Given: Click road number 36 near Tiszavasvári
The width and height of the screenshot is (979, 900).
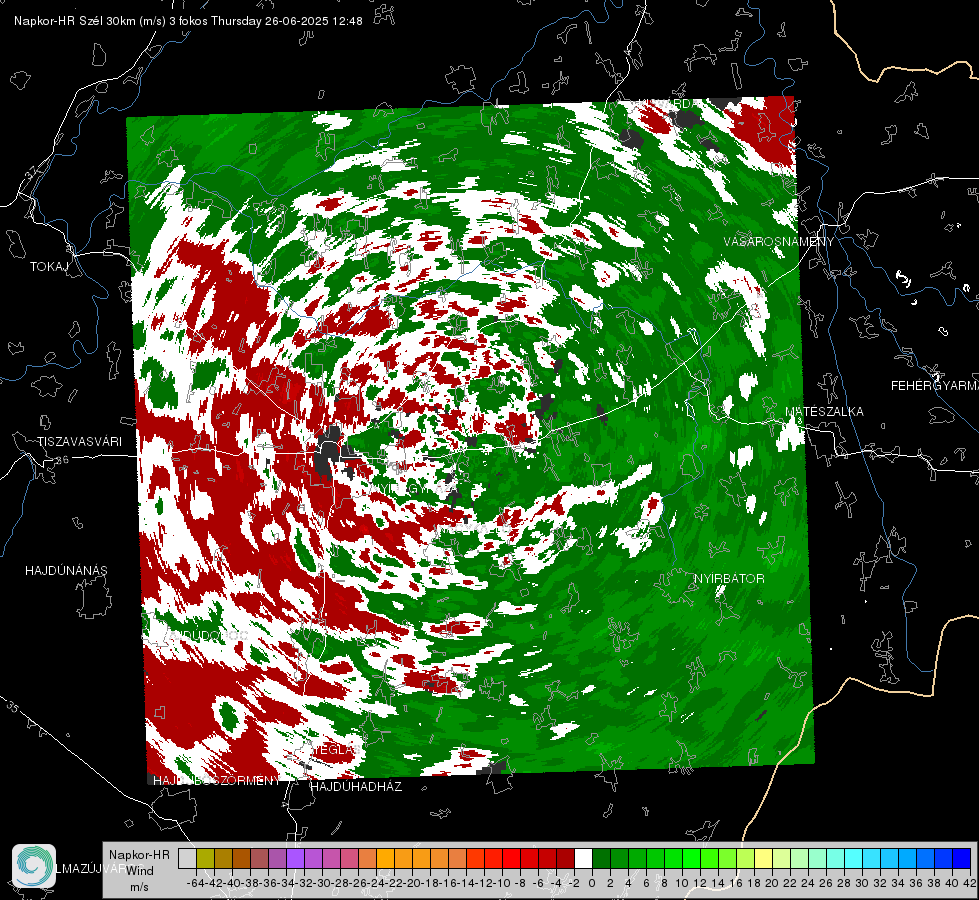Looking at the screenshot, I should [62, 460].
